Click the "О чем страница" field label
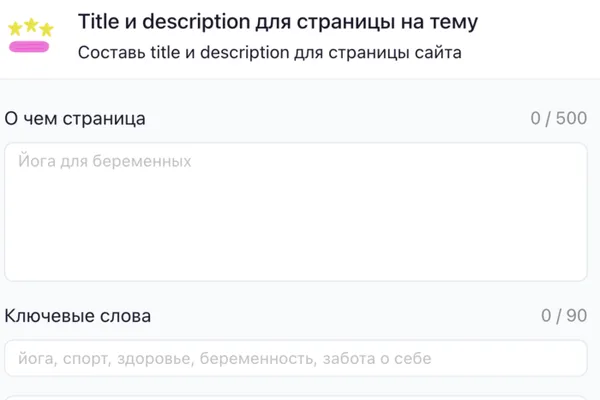 pyautogui.click(x=76, y=118)
